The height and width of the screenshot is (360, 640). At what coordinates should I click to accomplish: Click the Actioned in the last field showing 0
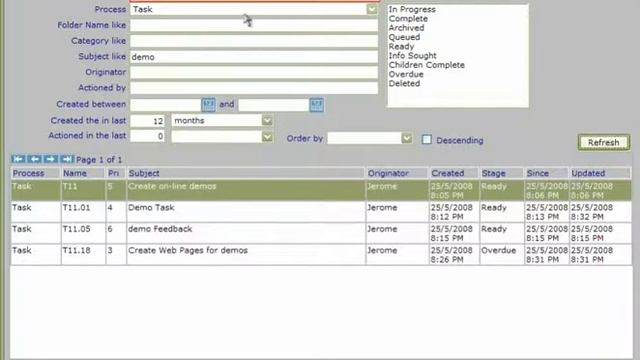[148, 136]
